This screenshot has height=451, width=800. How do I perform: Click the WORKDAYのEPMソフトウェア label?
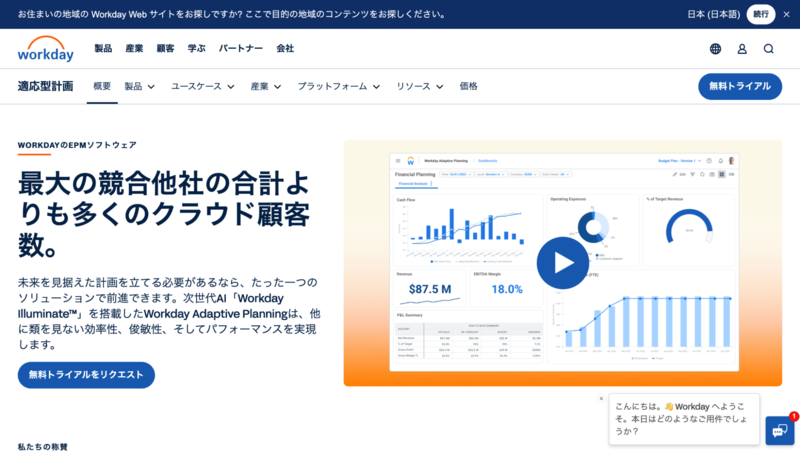(77, 145)
